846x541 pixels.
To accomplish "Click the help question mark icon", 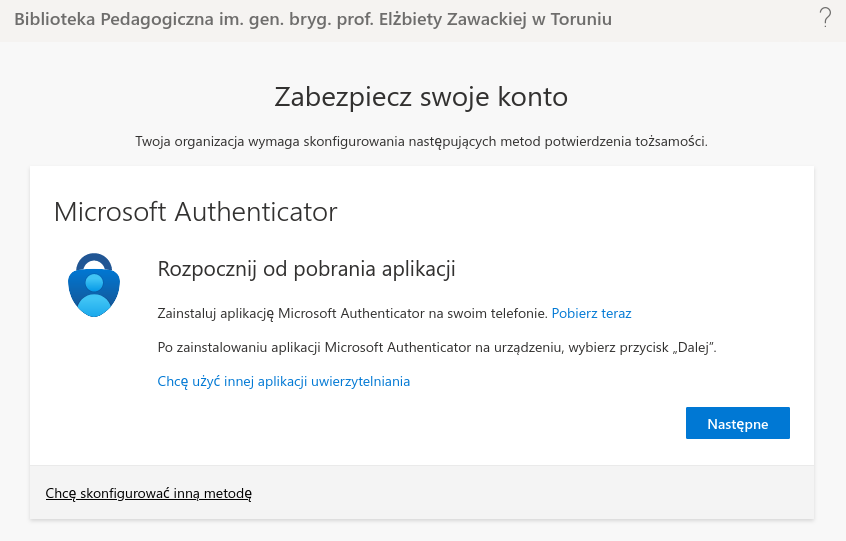I will pyautogui.click(x=825, y=17).
